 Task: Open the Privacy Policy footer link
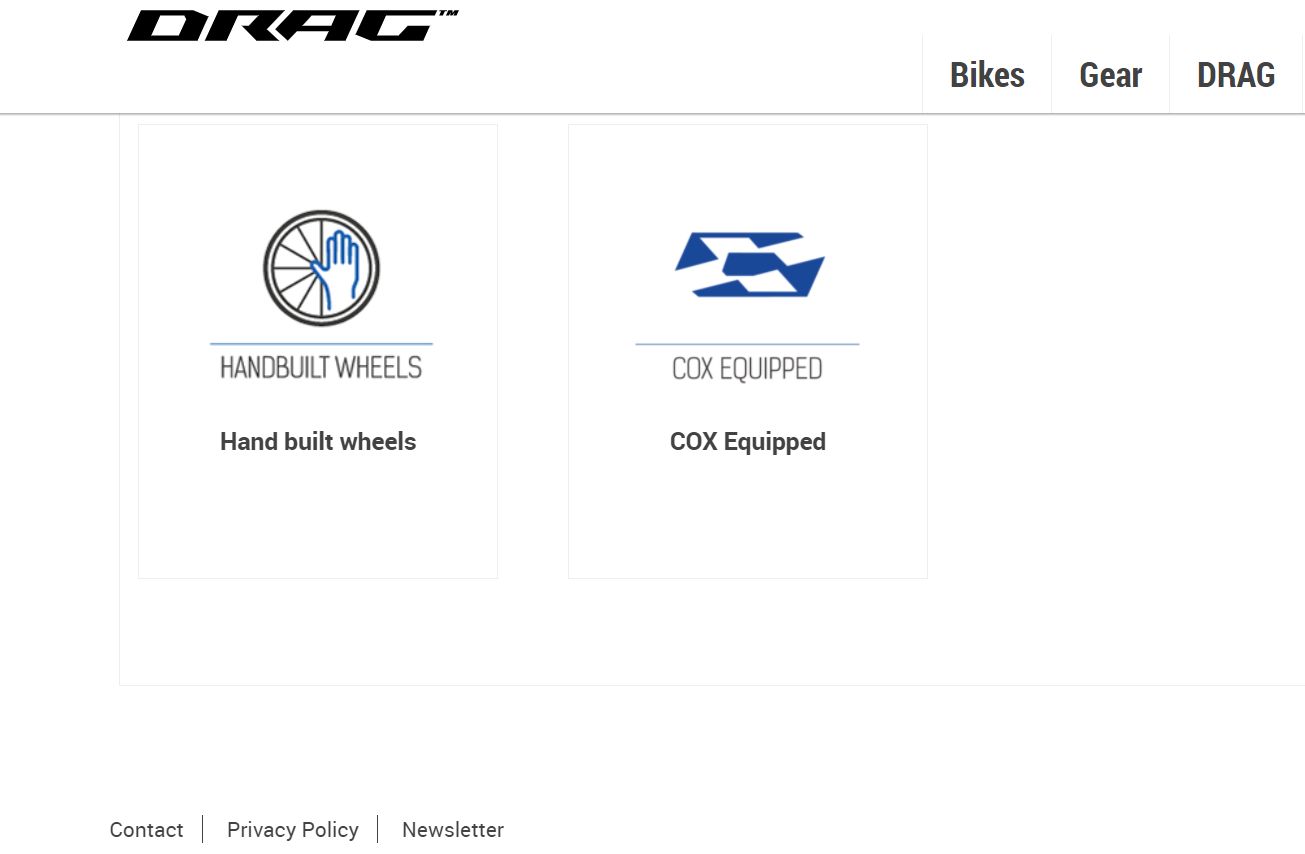[x=292, y=830]
